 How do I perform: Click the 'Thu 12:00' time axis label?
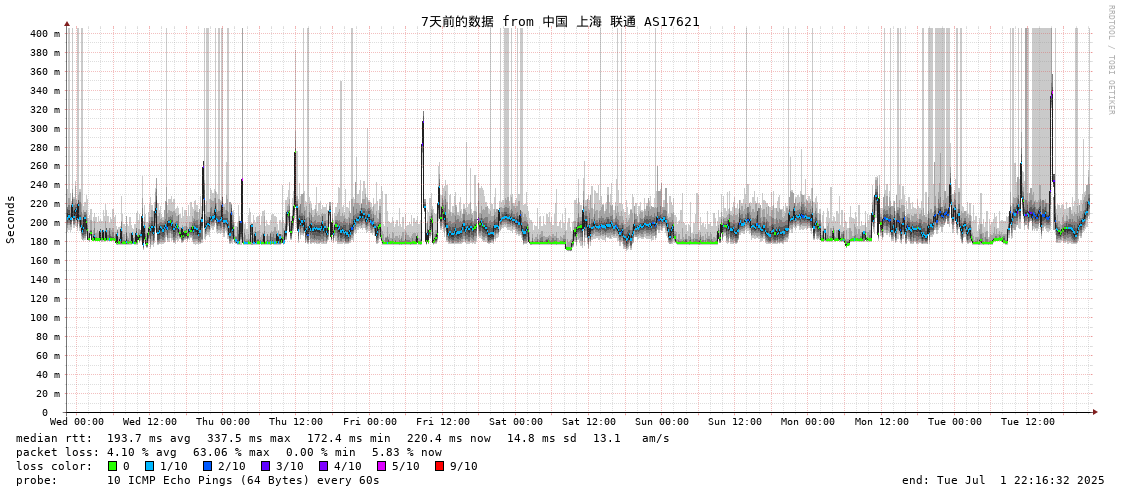pos(296,422)
